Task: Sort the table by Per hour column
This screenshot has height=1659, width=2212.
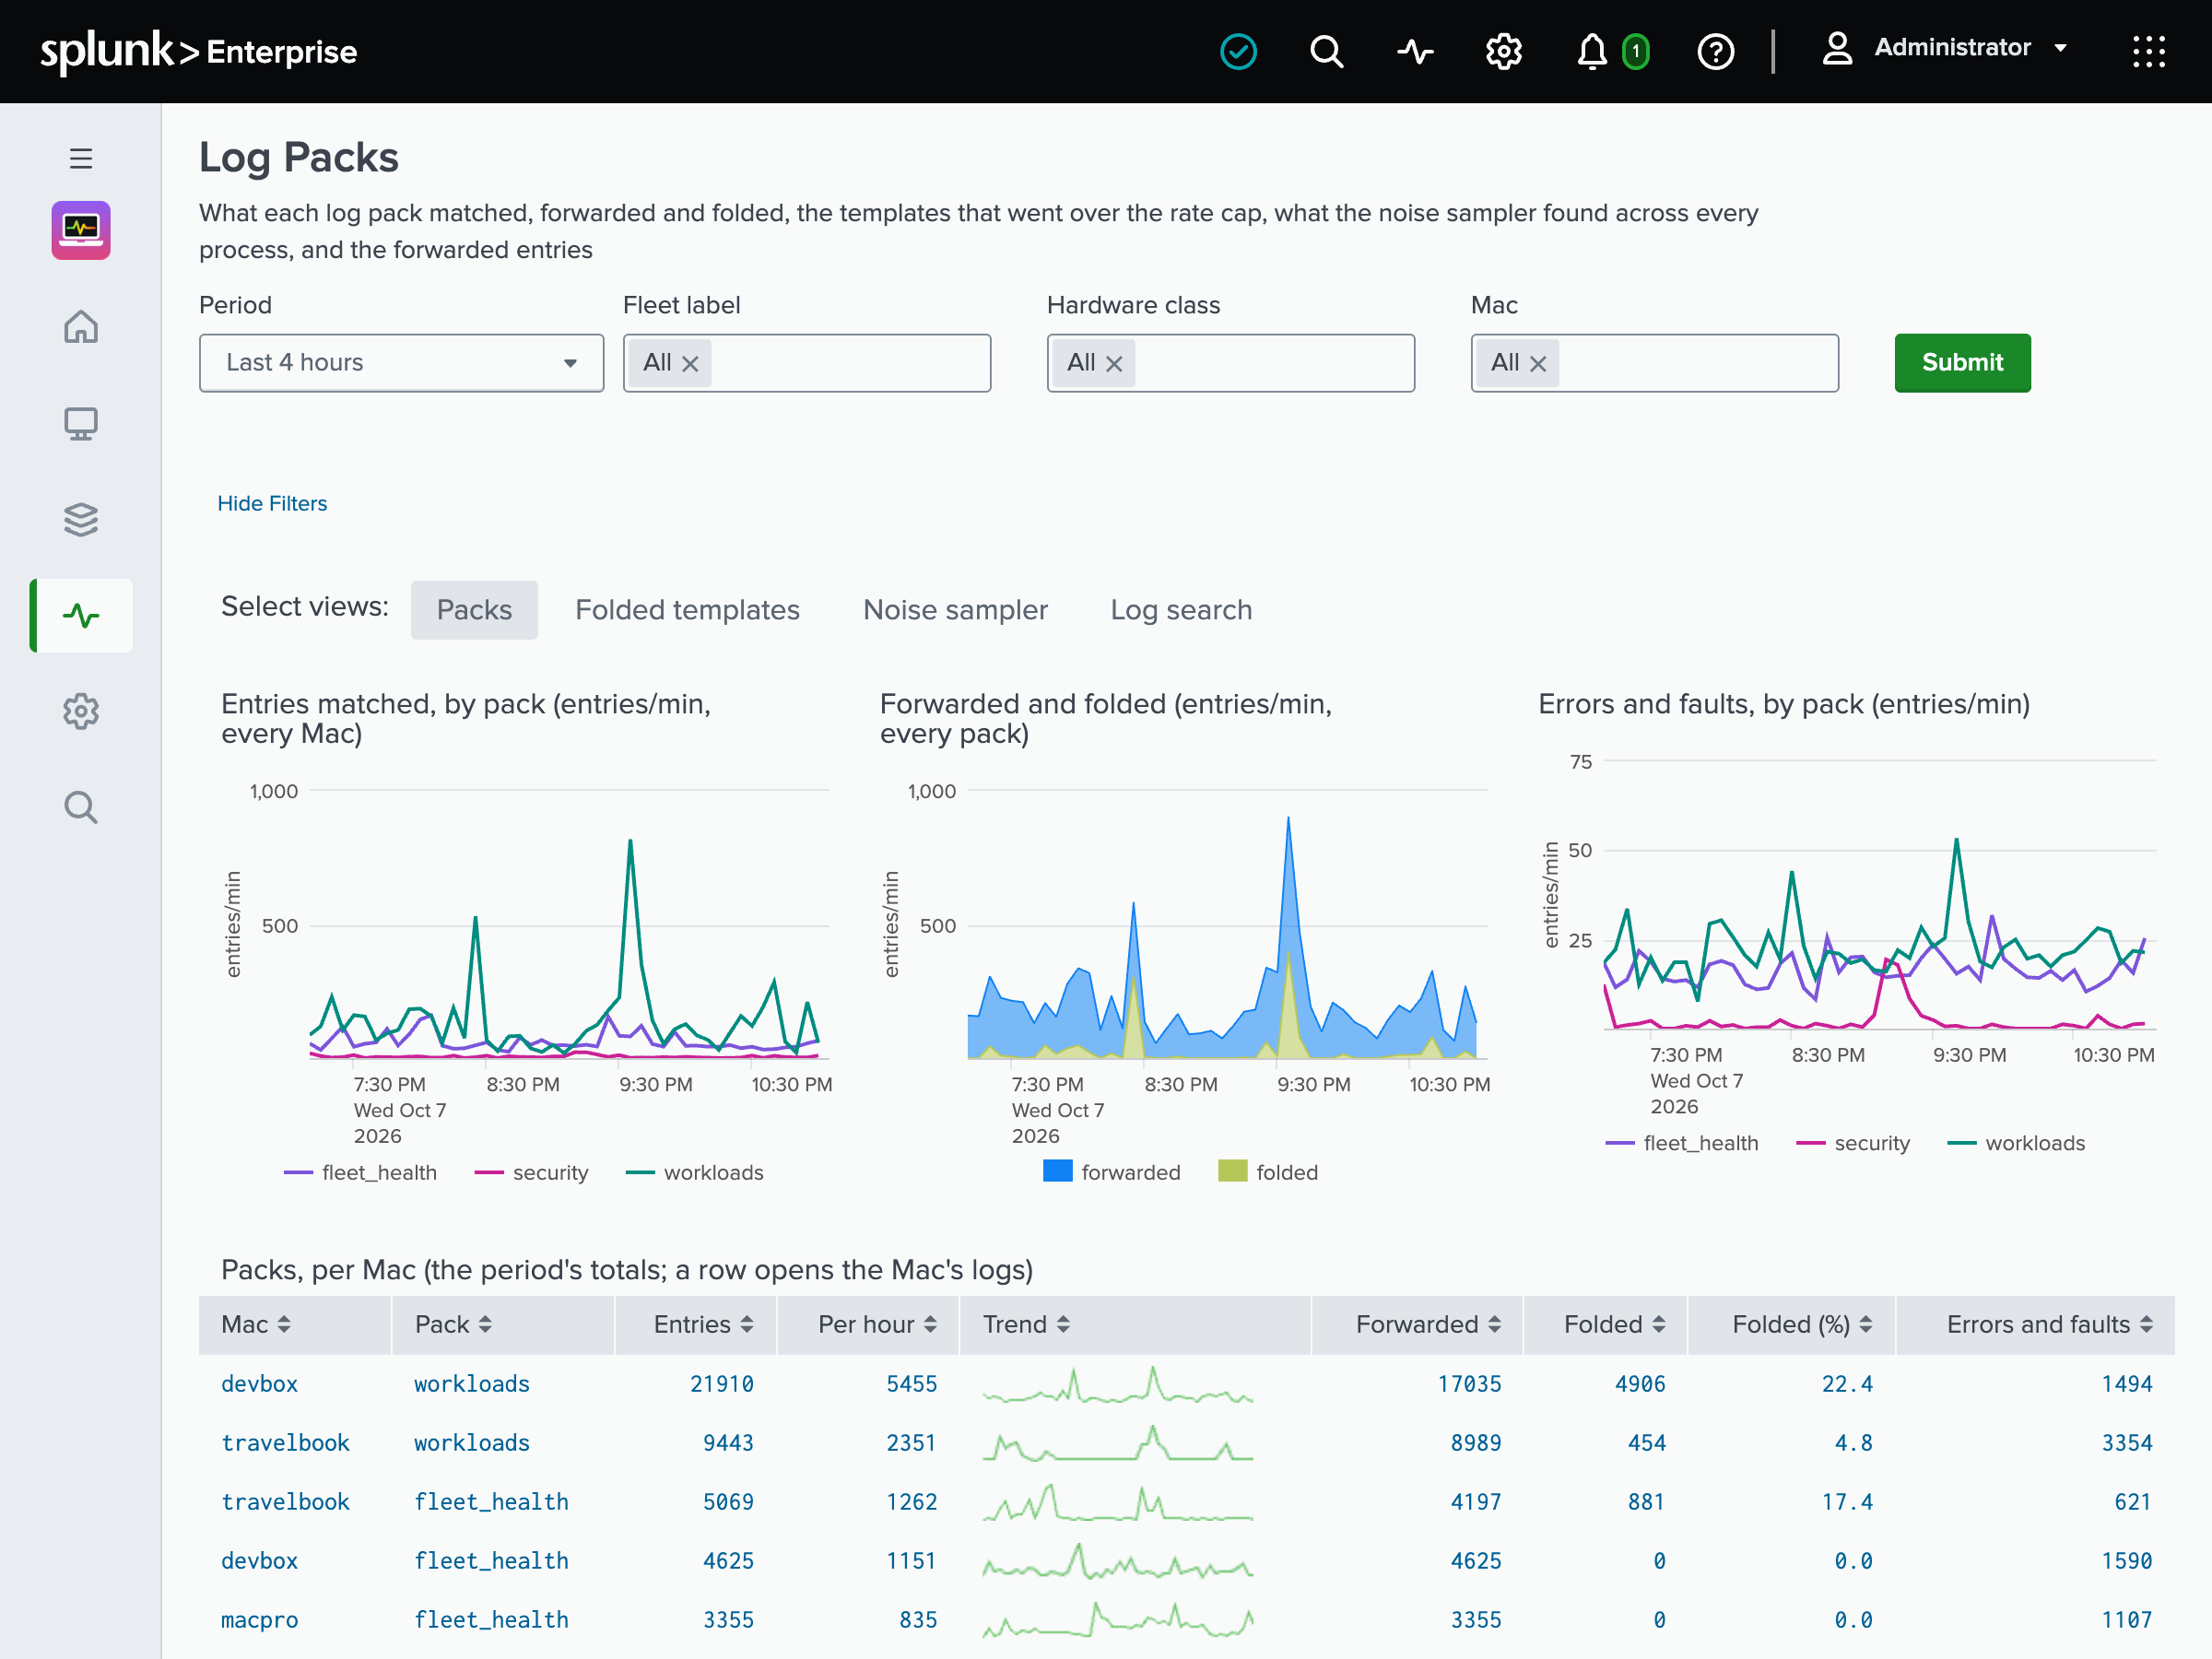Action: click(877, 1324)
